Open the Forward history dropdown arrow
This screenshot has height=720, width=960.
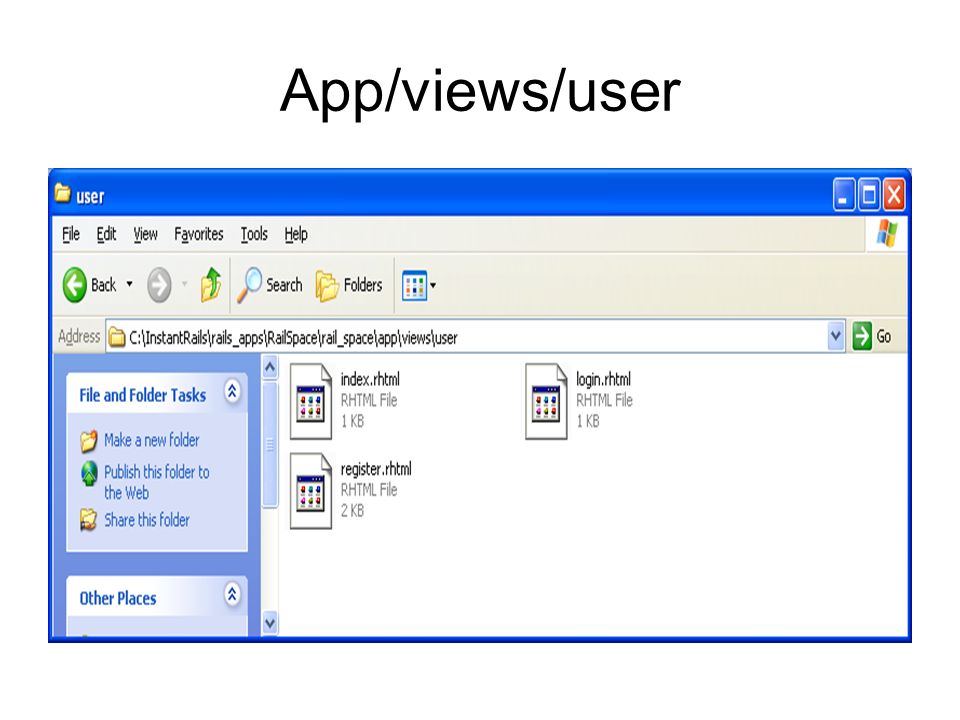tap(184, 284)
